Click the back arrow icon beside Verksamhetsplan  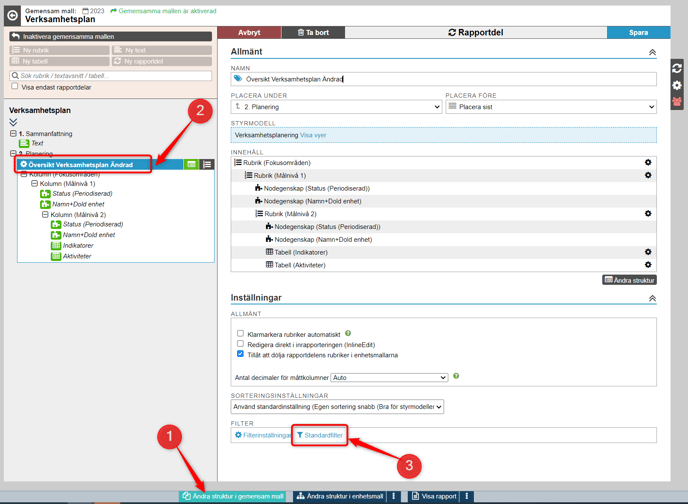(x=12, y=15)
